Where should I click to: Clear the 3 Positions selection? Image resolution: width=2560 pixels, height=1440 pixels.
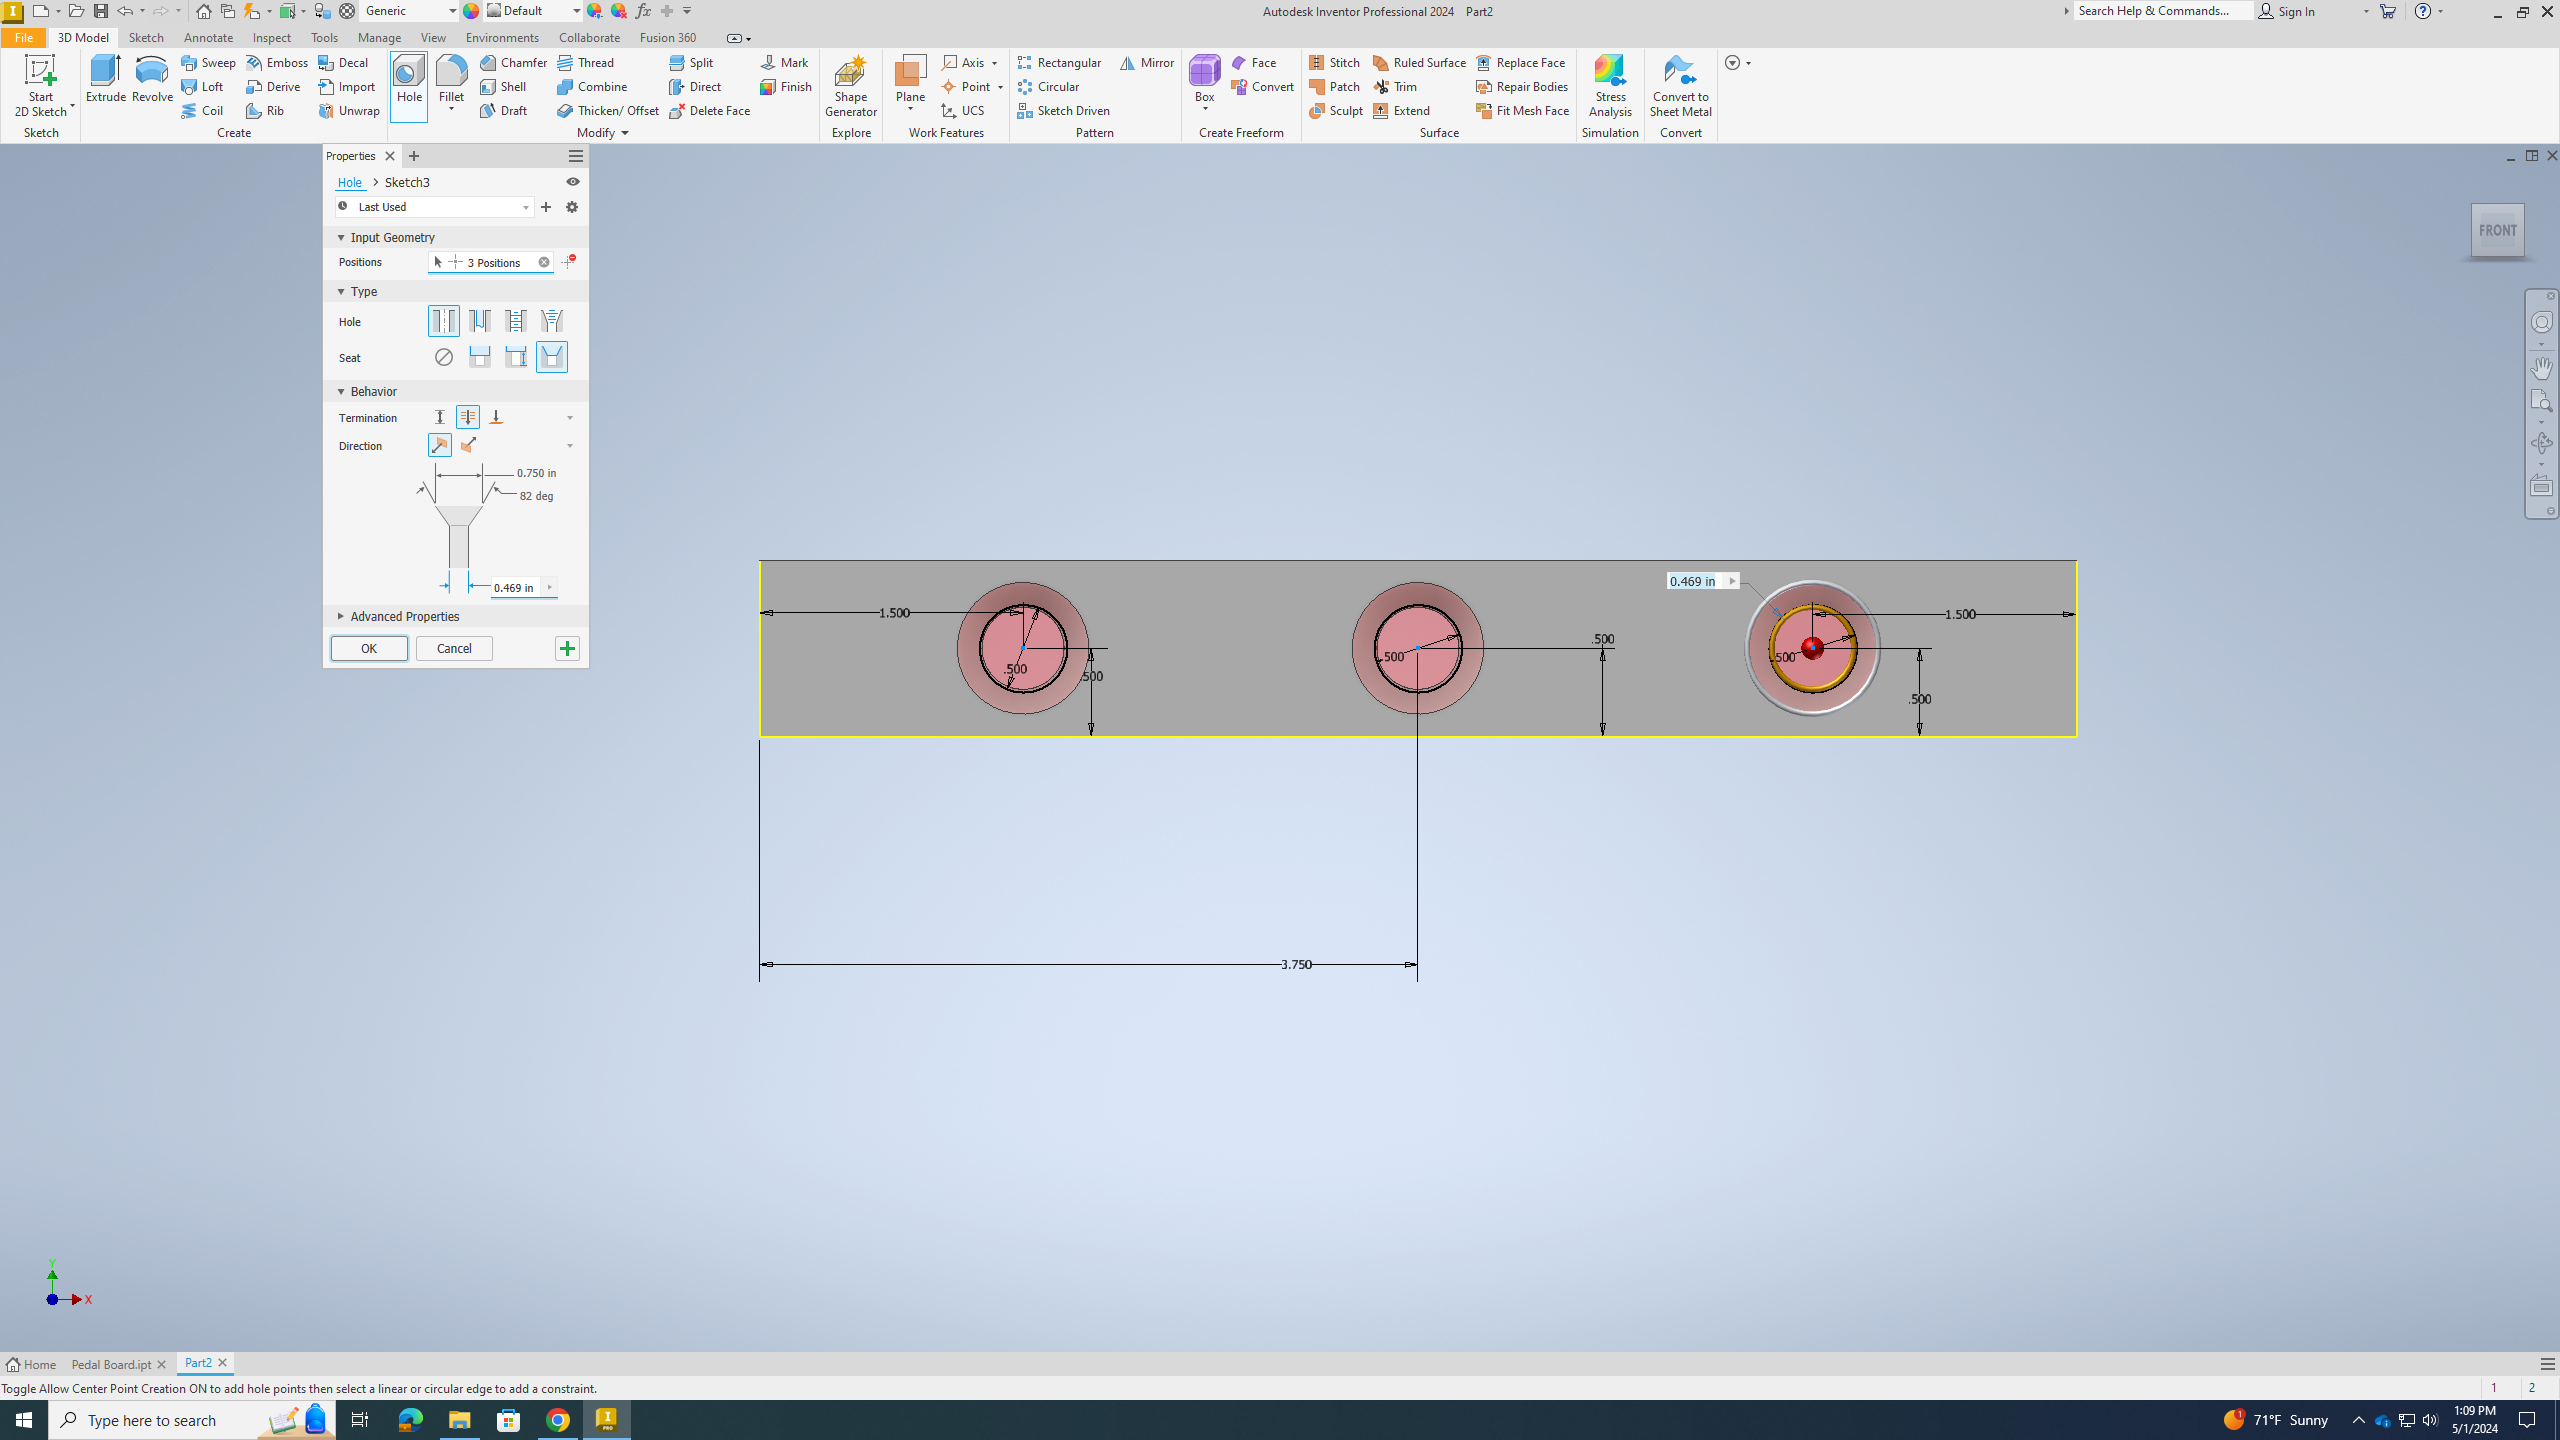[x=544, y=262]
